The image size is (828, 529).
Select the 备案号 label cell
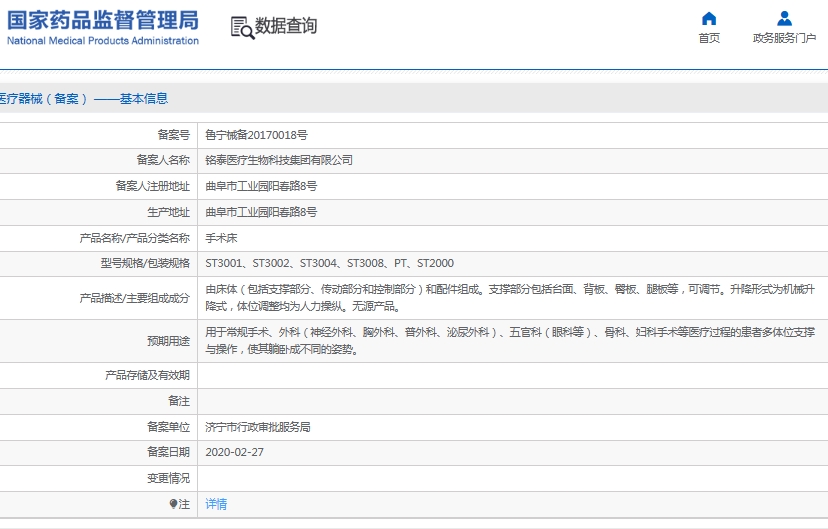(x=173, y=135)
